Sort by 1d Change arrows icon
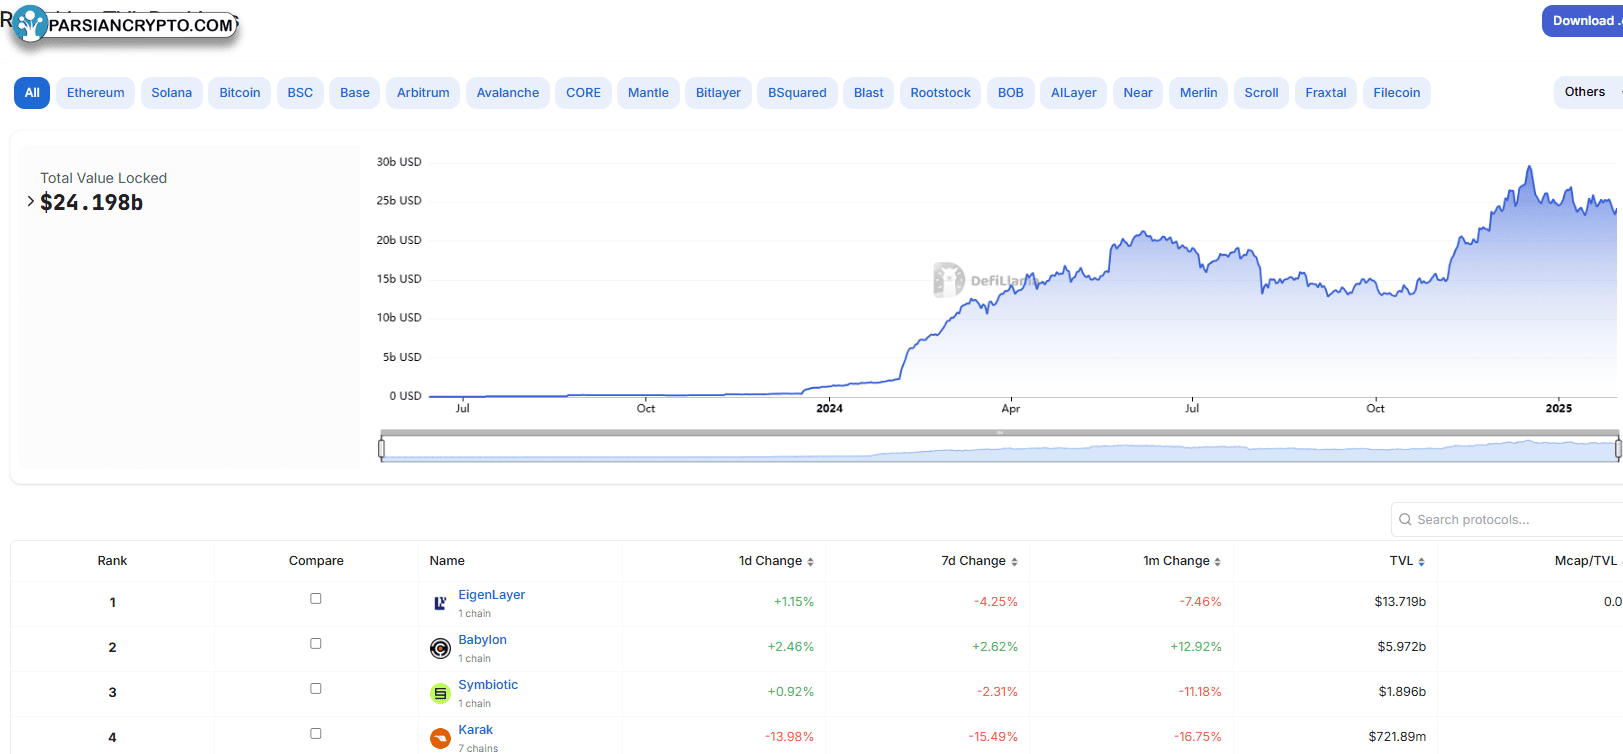The height and width of the screenshot is (754, 1623). (810, 562)
